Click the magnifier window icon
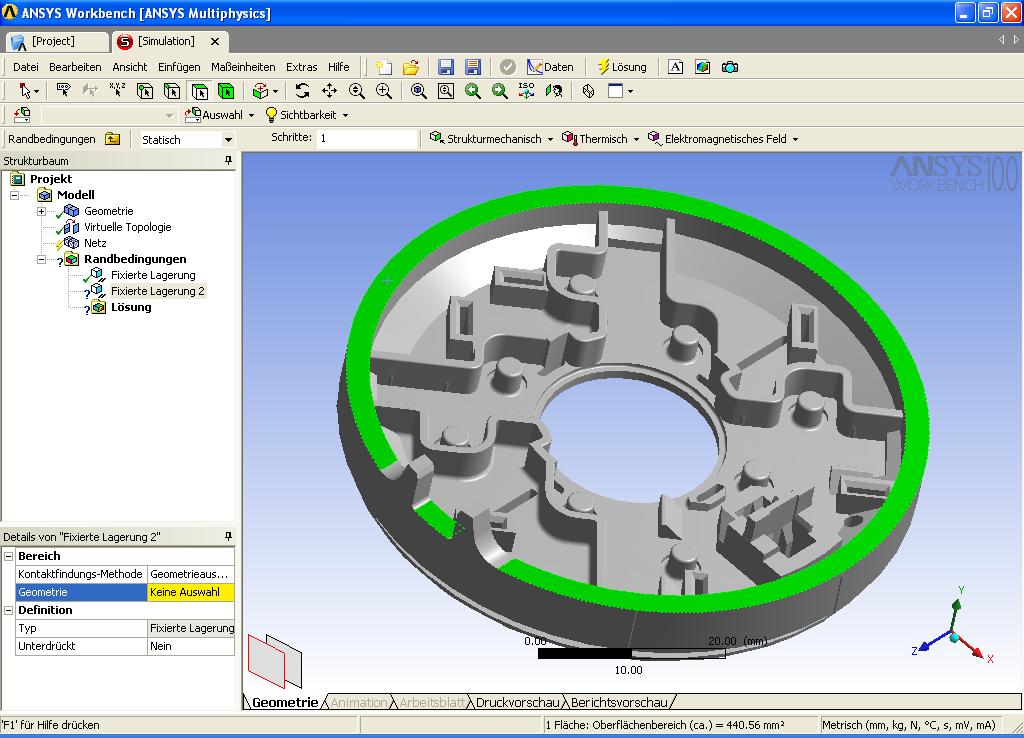Screen dimensions: 1024x738 coord(446,91)
